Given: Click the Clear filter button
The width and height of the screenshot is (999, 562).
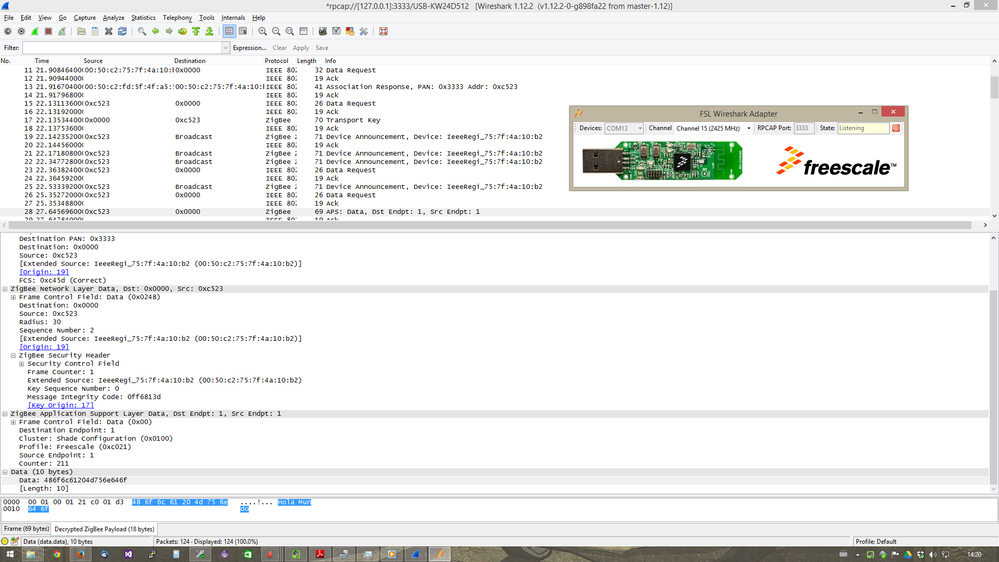Looking at the screenshot, I should (x=280, y=48).
